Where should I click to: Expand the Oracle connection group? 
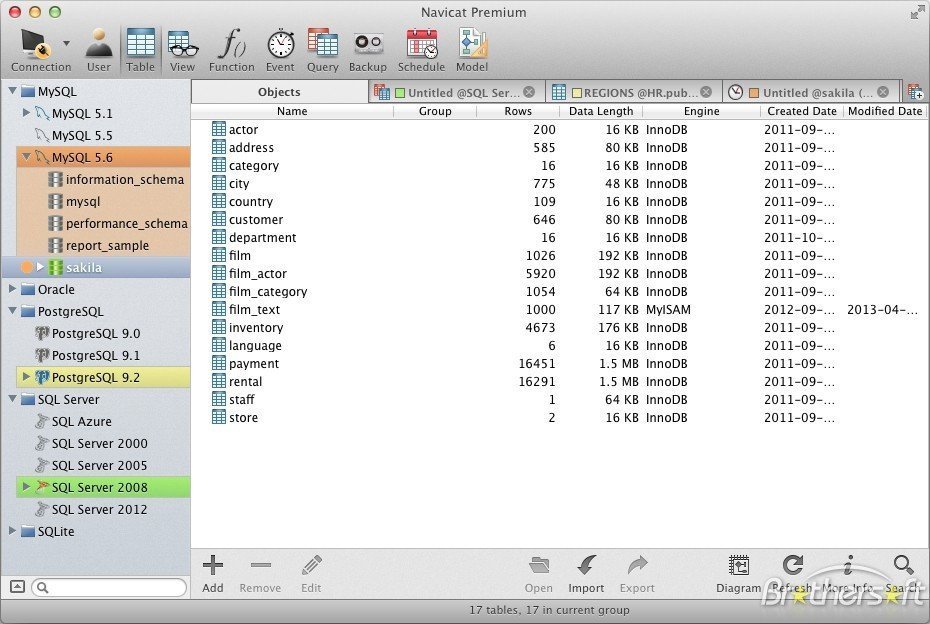(x=12, y=289)
